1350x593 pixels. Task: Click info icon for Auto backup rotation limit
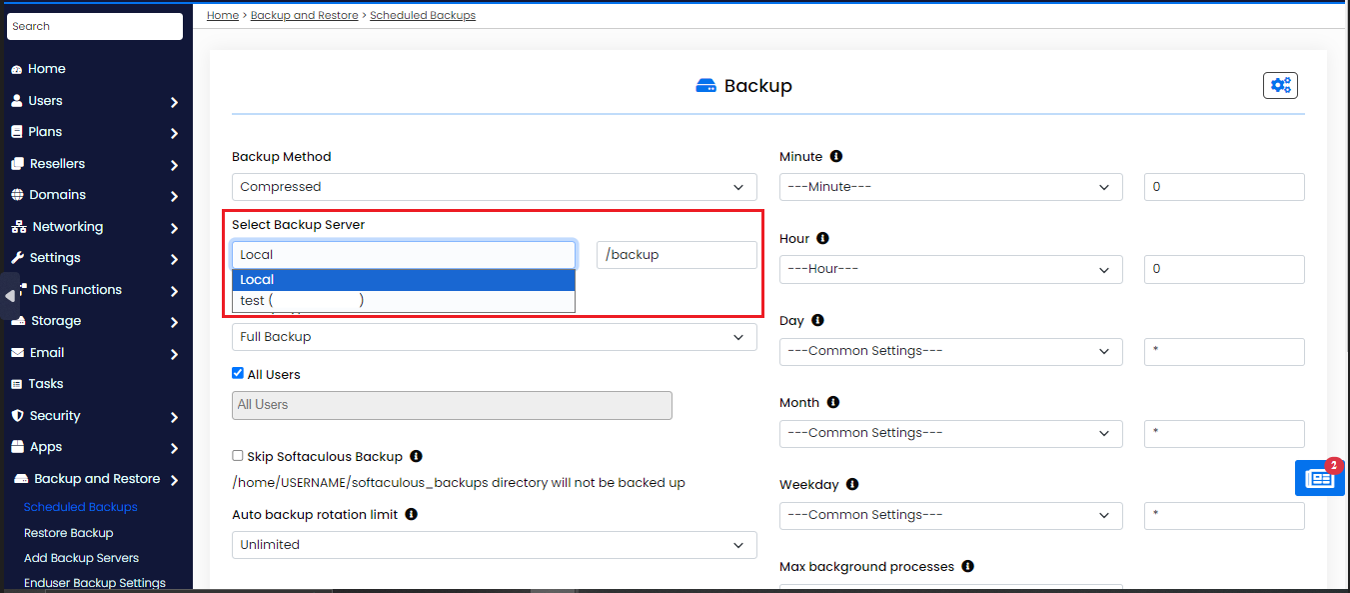411,514
